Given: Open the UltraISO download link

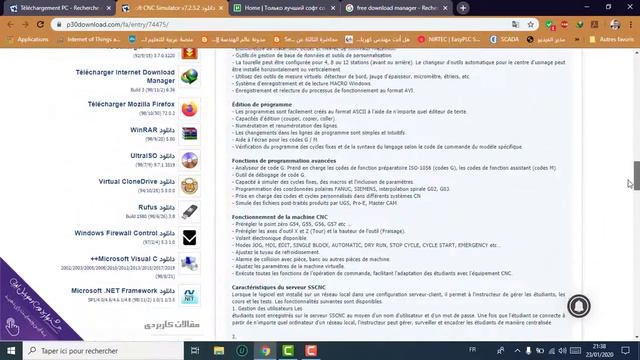Looking at the screenshot, I should [152, 156].
